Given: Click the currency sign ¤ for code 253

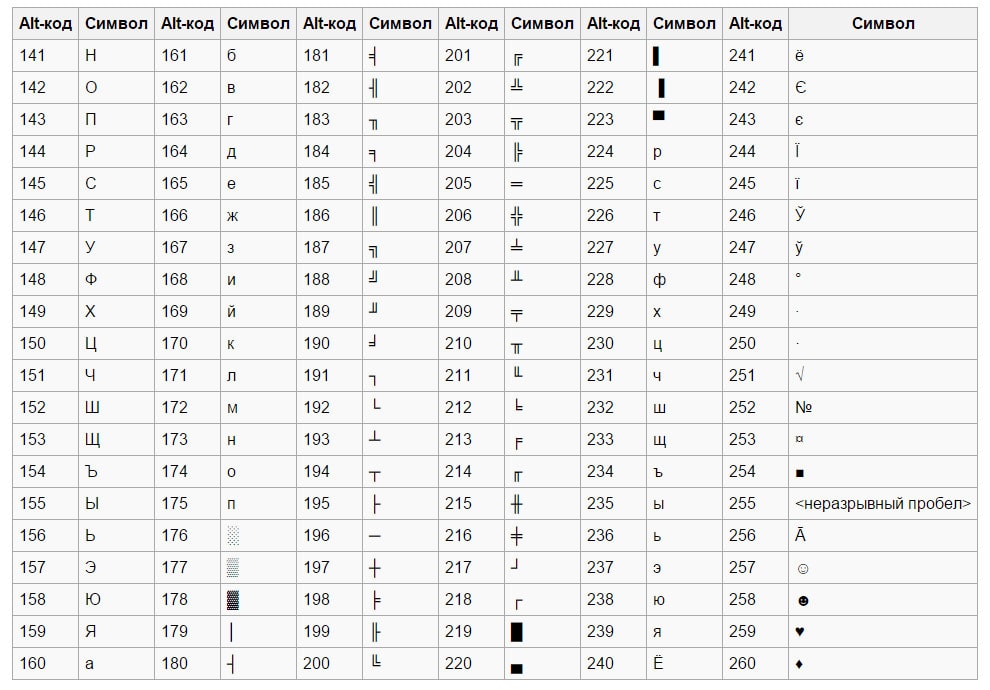Looking at the screenshot, I should (799, 439).
